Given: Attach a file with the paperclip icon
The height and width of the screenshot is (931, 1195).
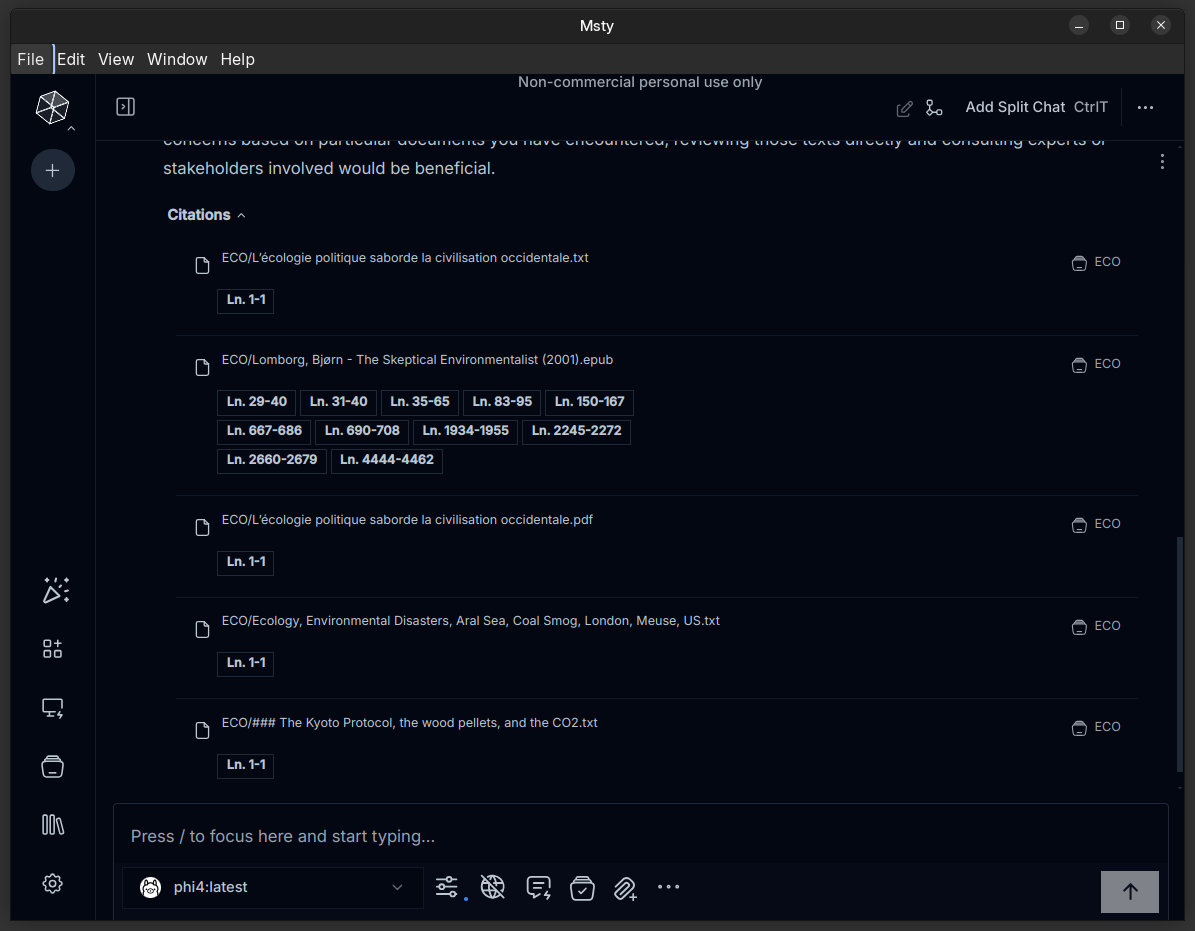Looking at the screenshot, I should point(625,888).
